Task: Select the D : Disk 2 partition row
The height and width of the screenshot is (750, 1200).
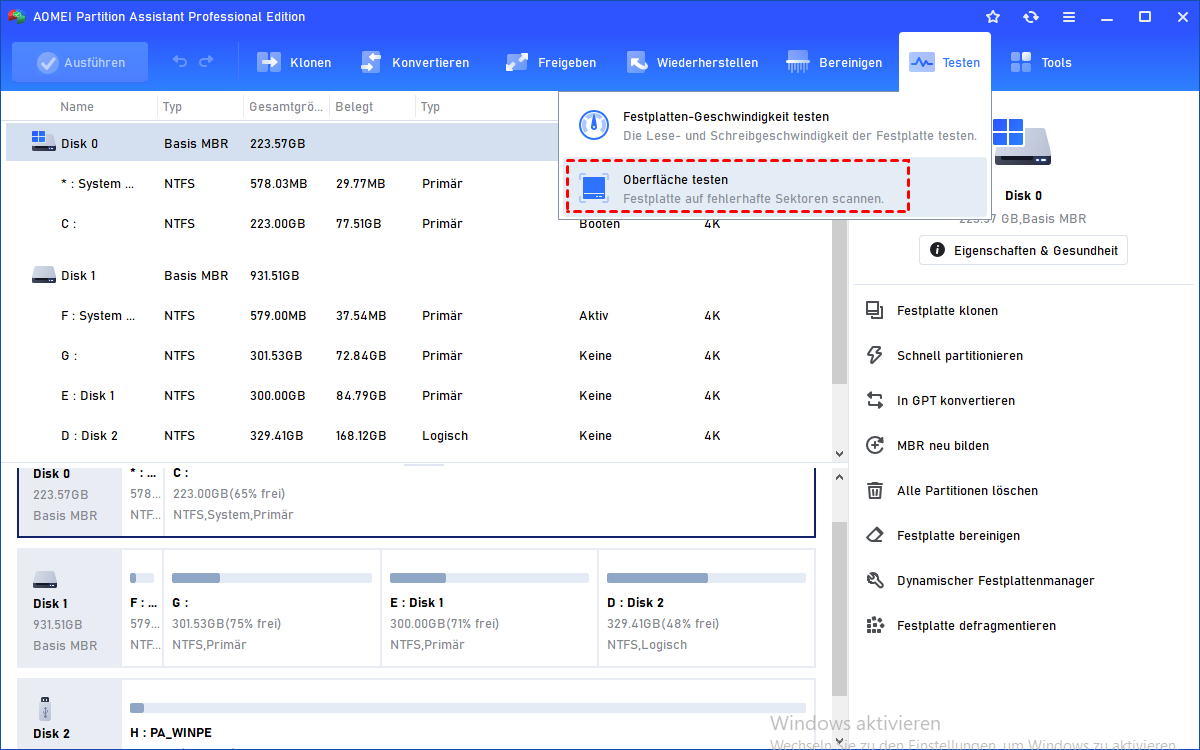Action: coord(418,436)
